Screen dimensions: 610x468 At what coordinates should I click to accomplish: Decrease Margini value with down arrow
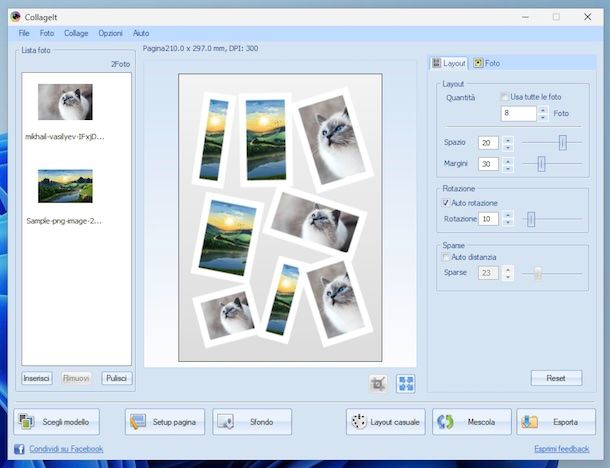507,168
